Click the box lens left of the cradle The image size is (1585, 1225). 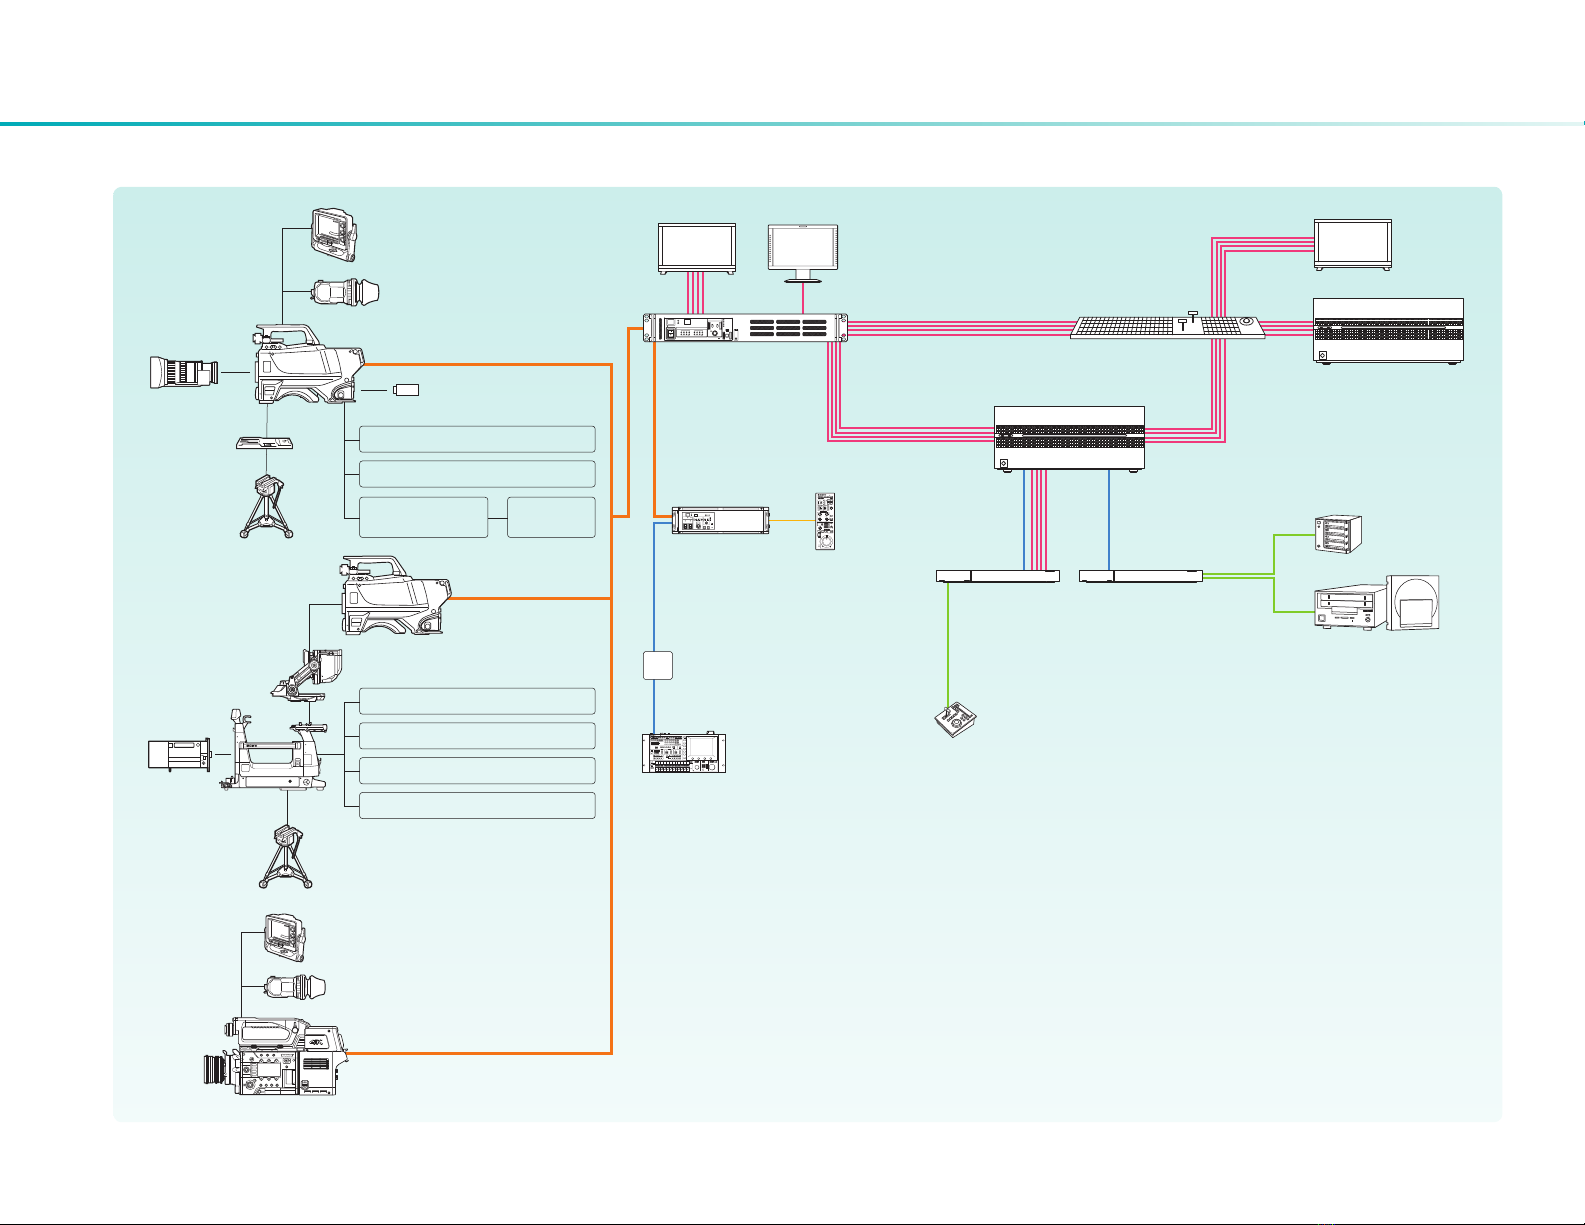pos(180,754)
